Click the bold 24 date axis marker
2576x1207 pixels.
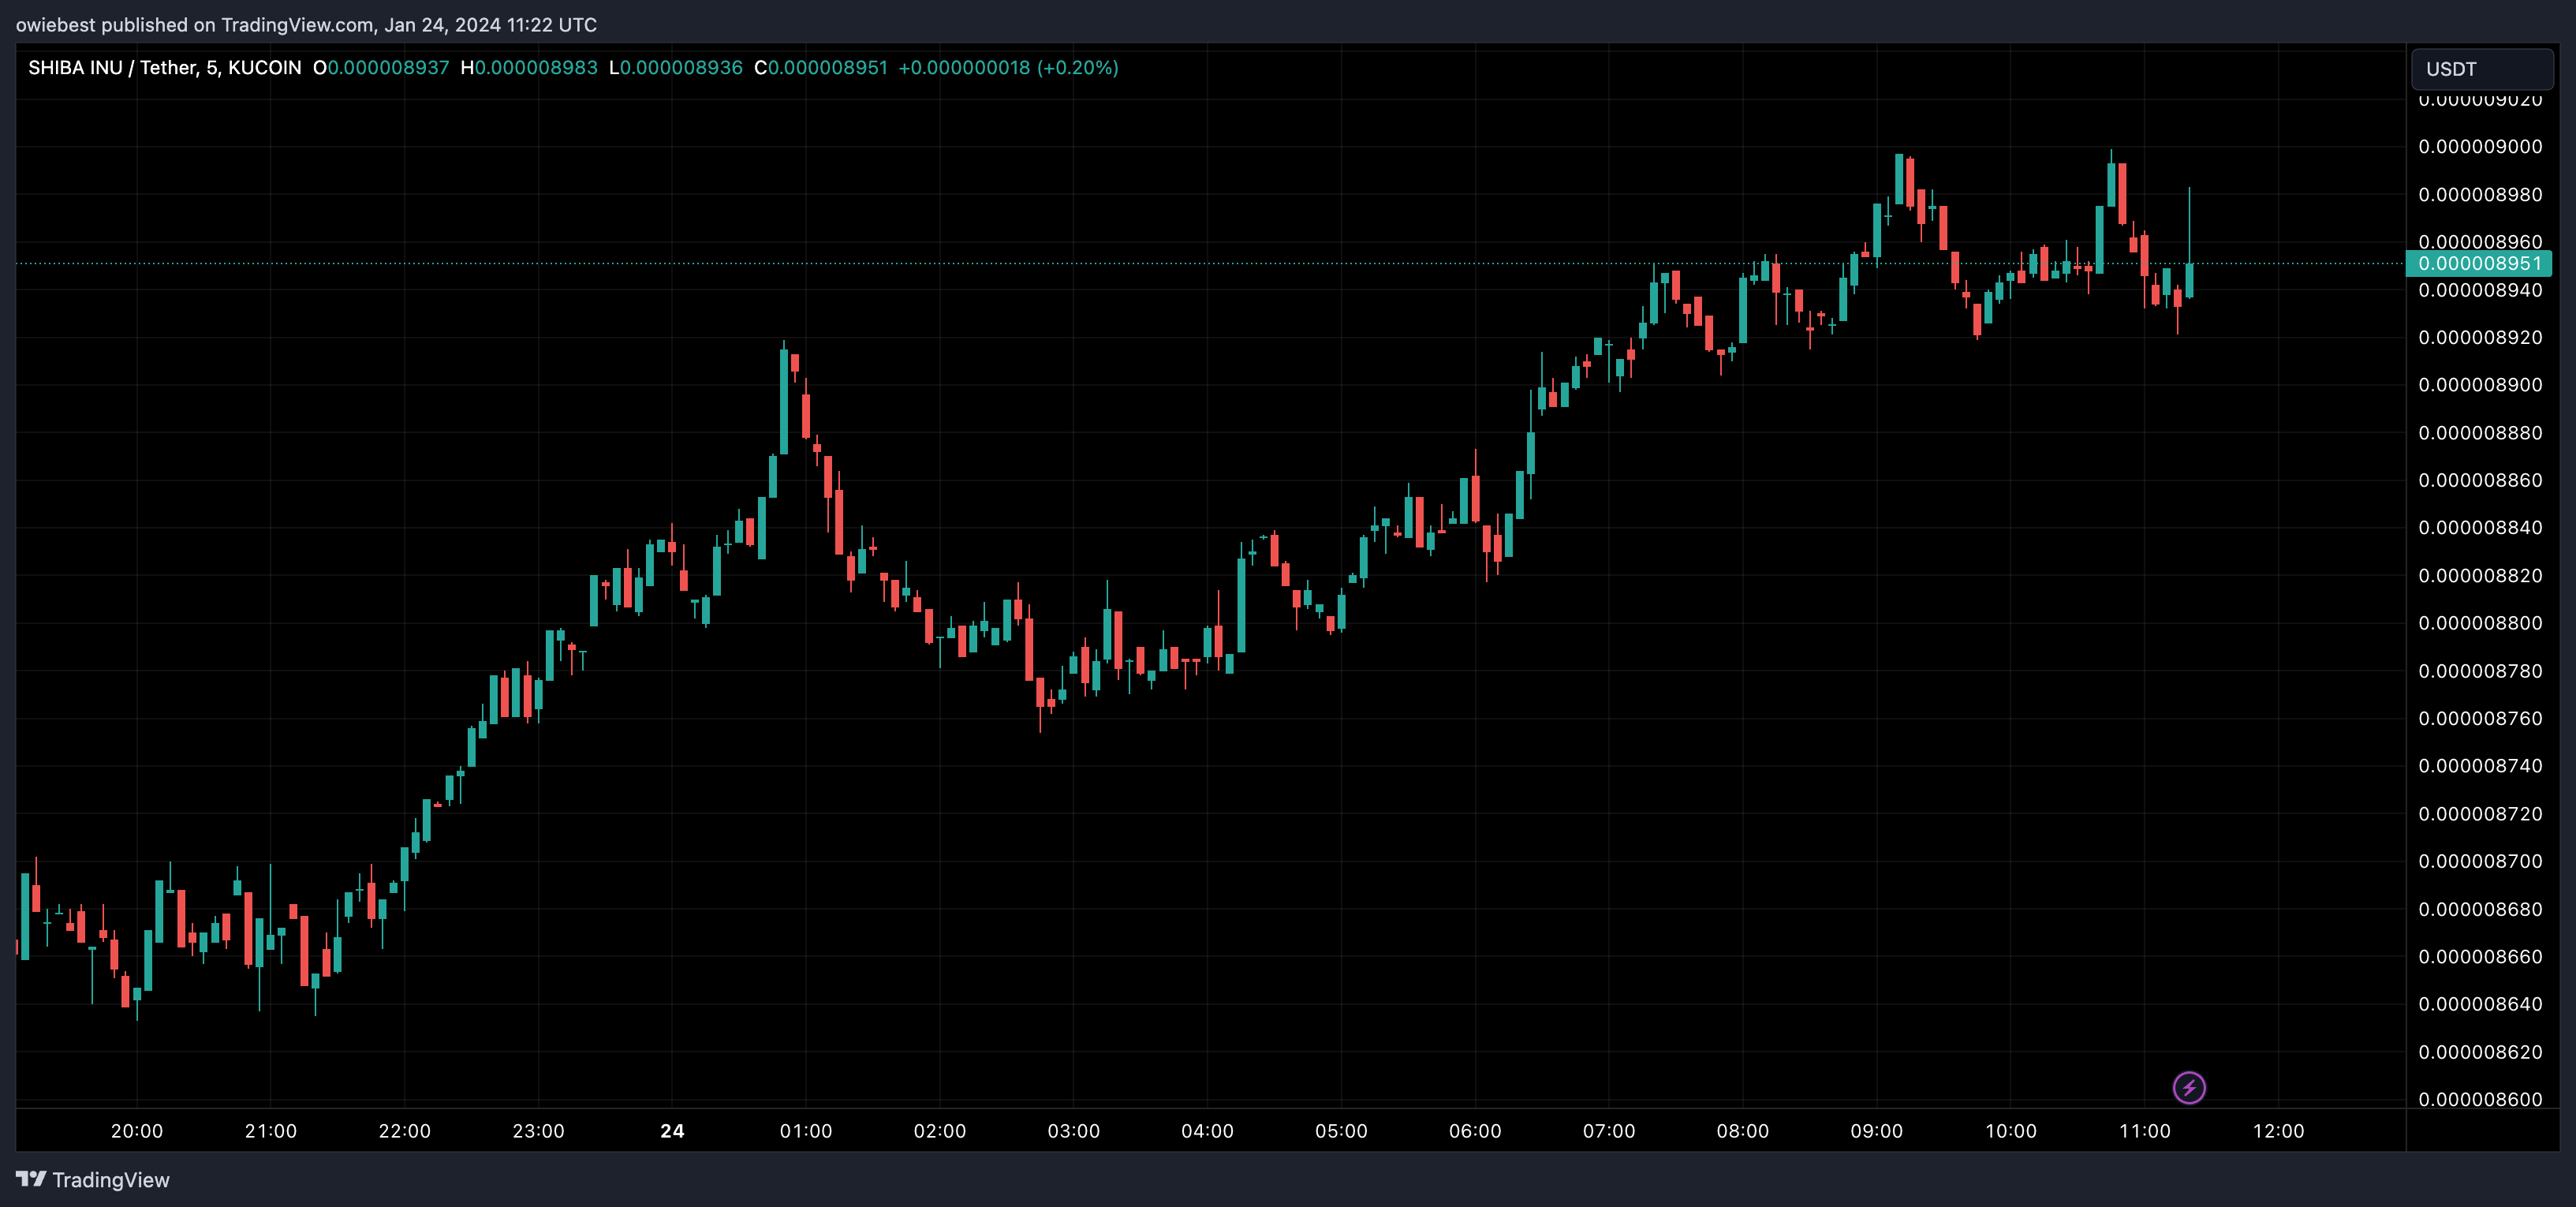pyautogui.click(x=672, y=1131)
